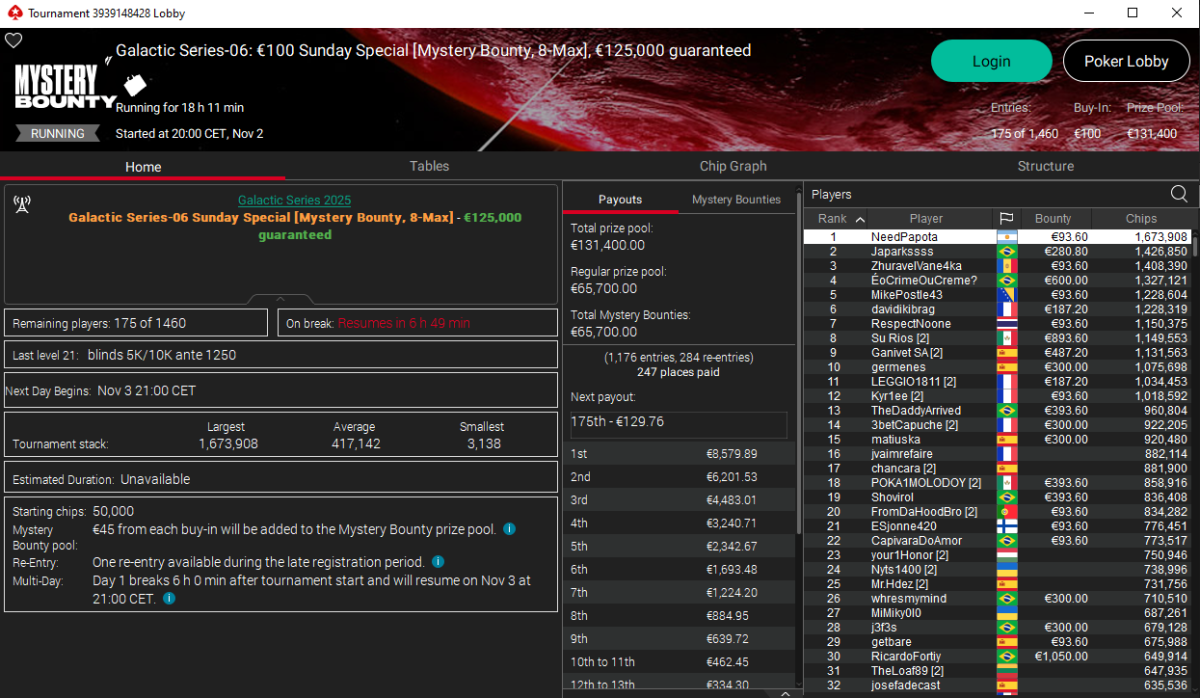Sort players by country flag column
The height and width of the screenshot is (698, 1200).
(1006, 218)
